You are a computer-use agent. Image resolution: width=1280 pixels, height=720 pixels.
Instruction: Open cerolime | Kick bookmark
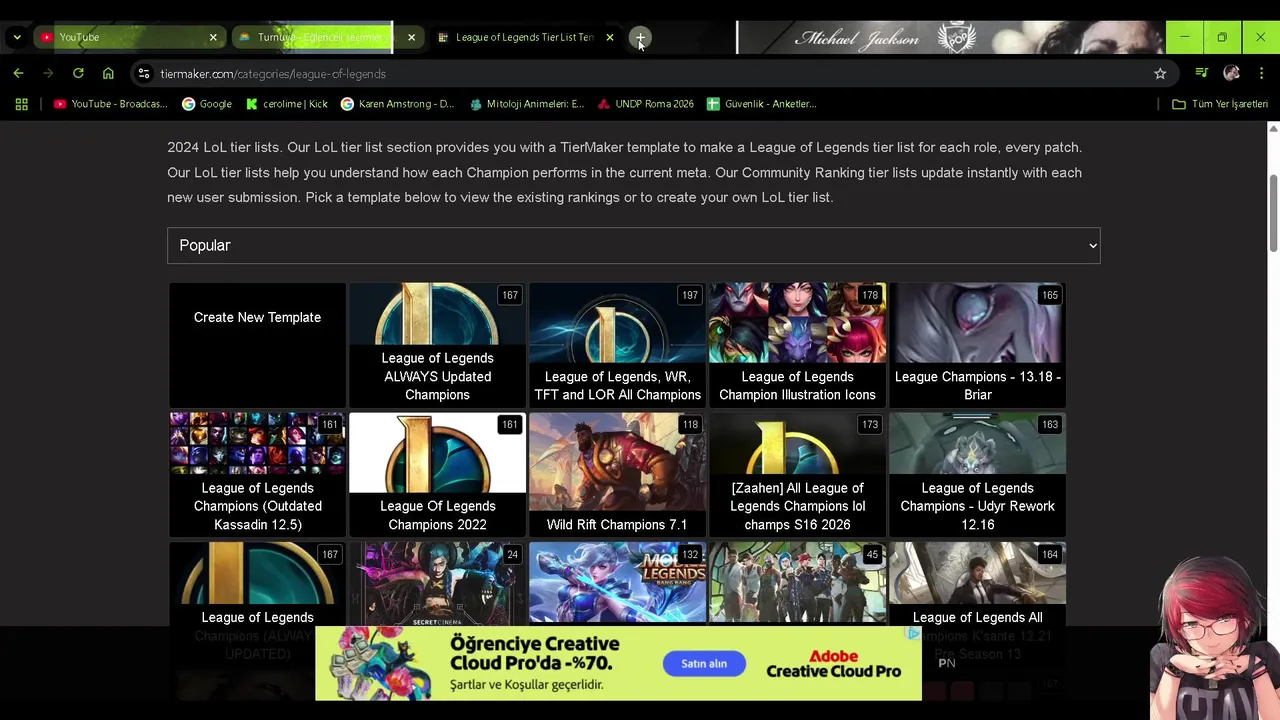coord(287,104)
